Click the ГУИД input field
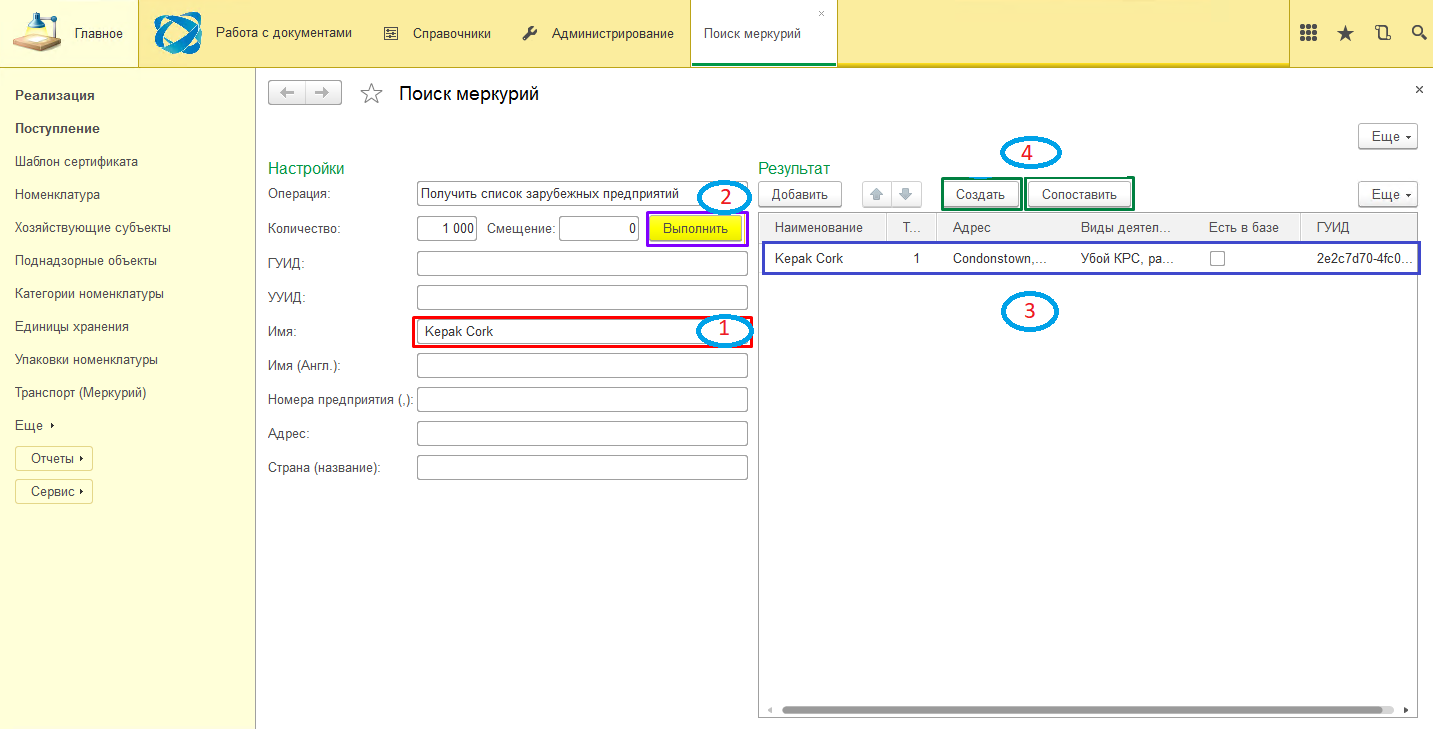Screen dimensions: 1433x729 pyautogui.click(x=582, y=263)
